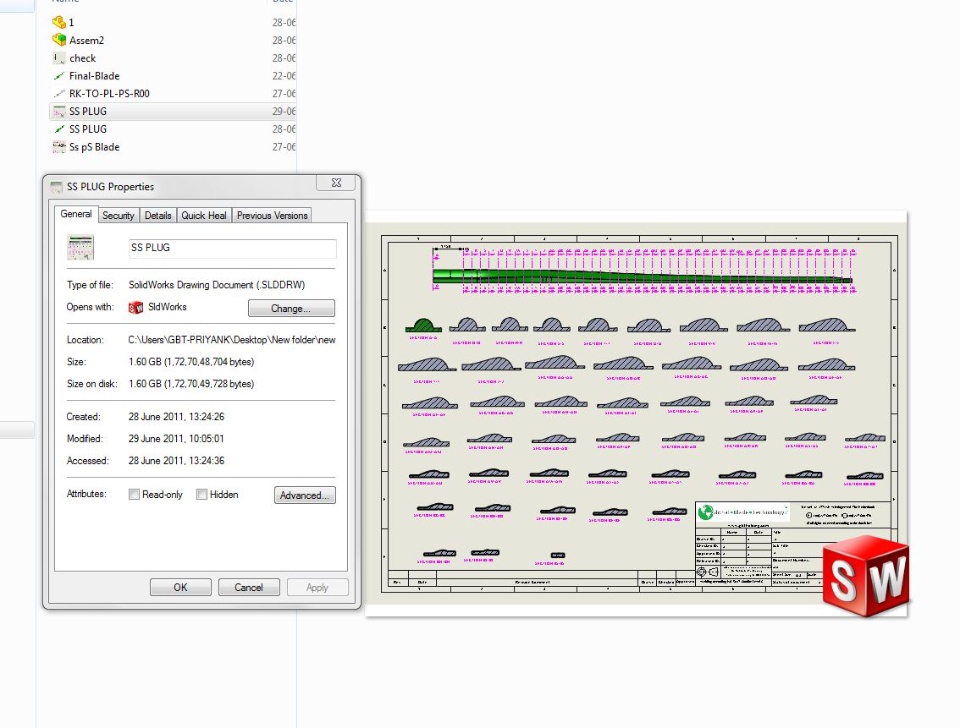Viewport: 960px width, 728px height.
Task: Click the SS PLUG drawing icon in Properties dialog
Action: [80, 247]
